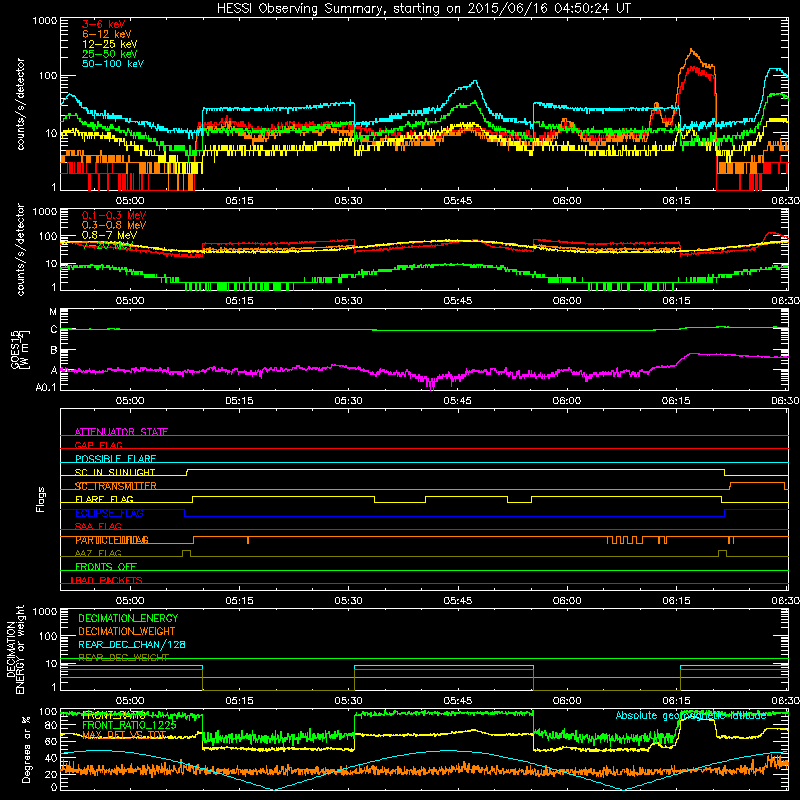Select the Degrees or % axis title
This screenshot has height=800, width=800.
26,749
